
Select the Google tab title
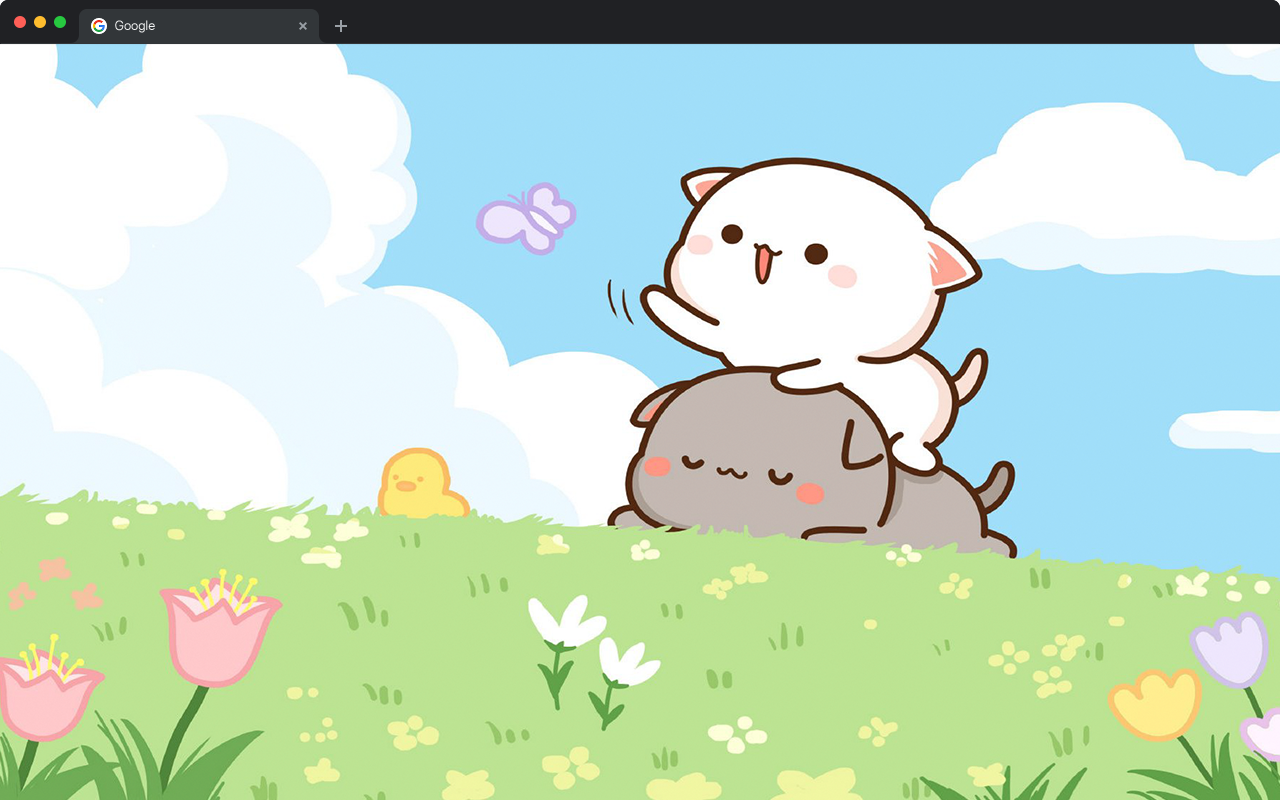click(x=135, y=26)
